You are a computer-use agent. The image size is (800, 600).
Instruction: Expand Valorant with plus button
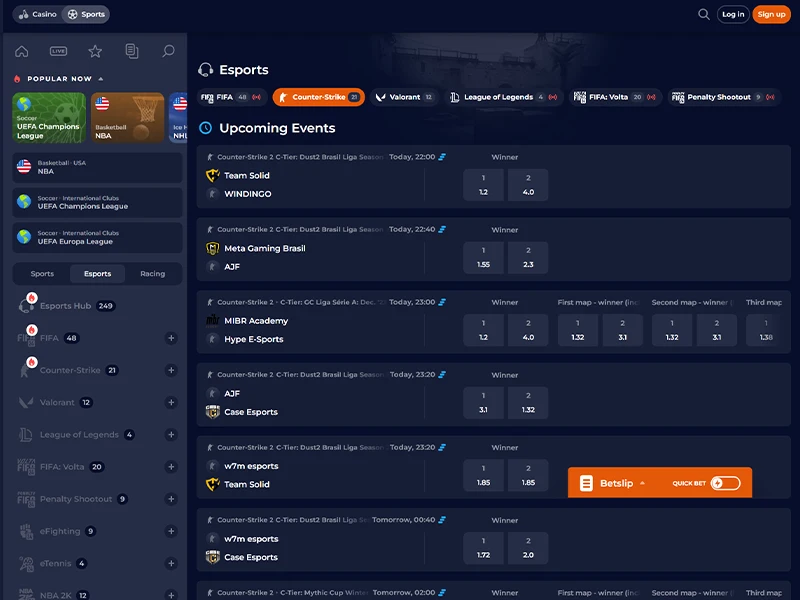171,403
